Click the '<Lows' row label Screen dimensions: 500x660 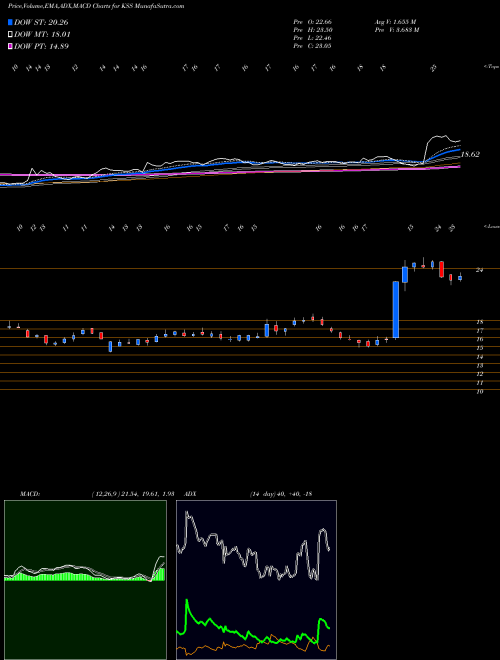click(491, 226)
